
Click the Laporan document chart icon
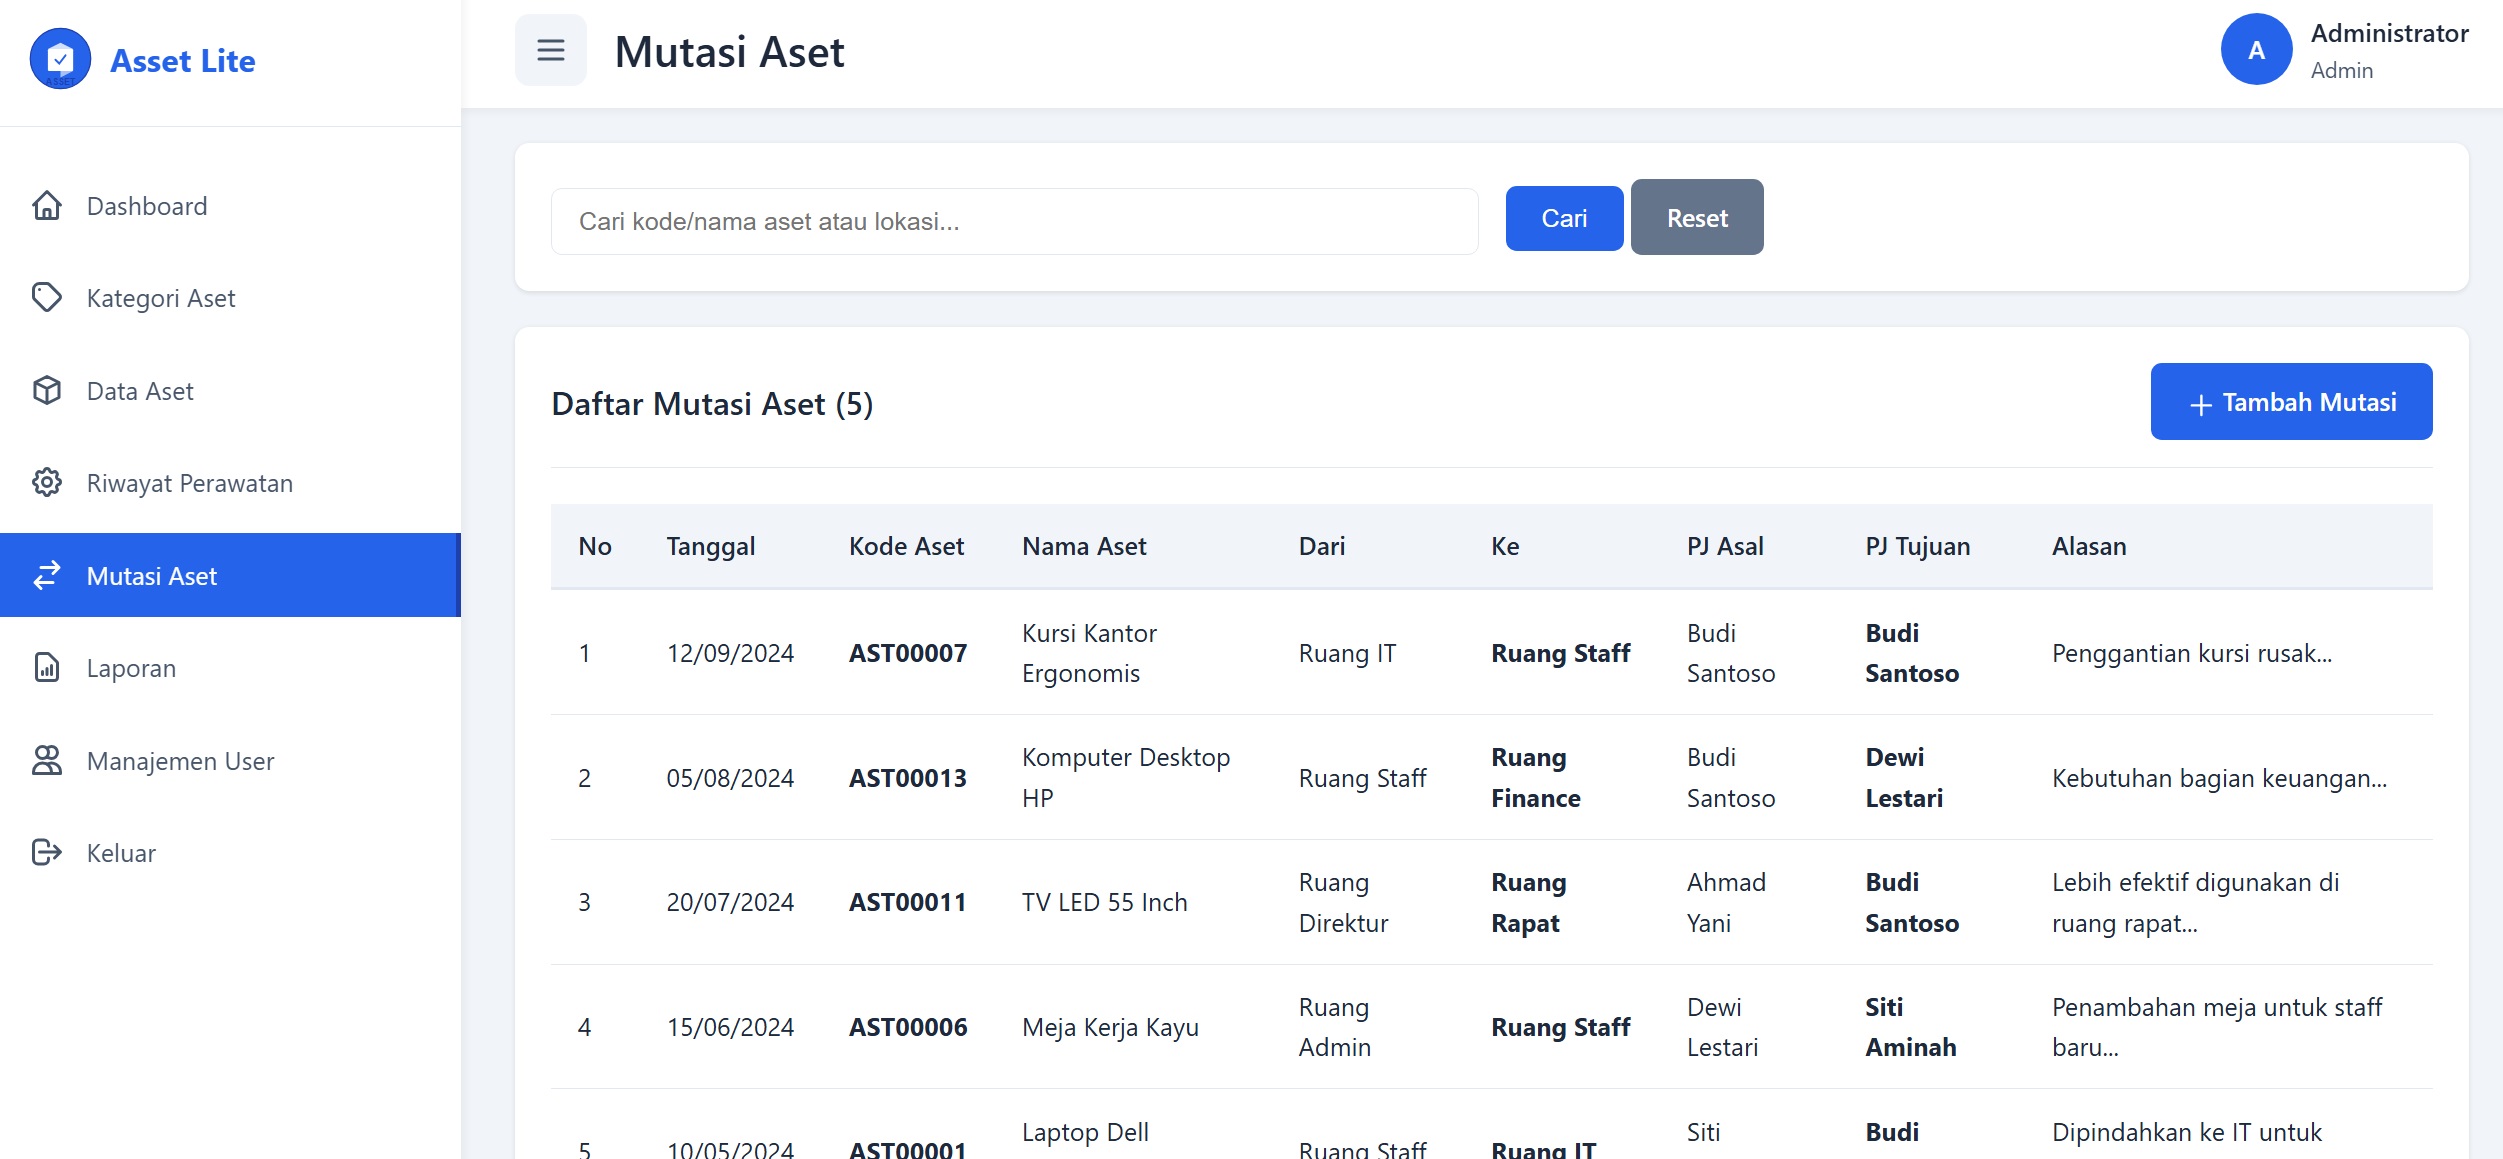(x=47, y=668)
